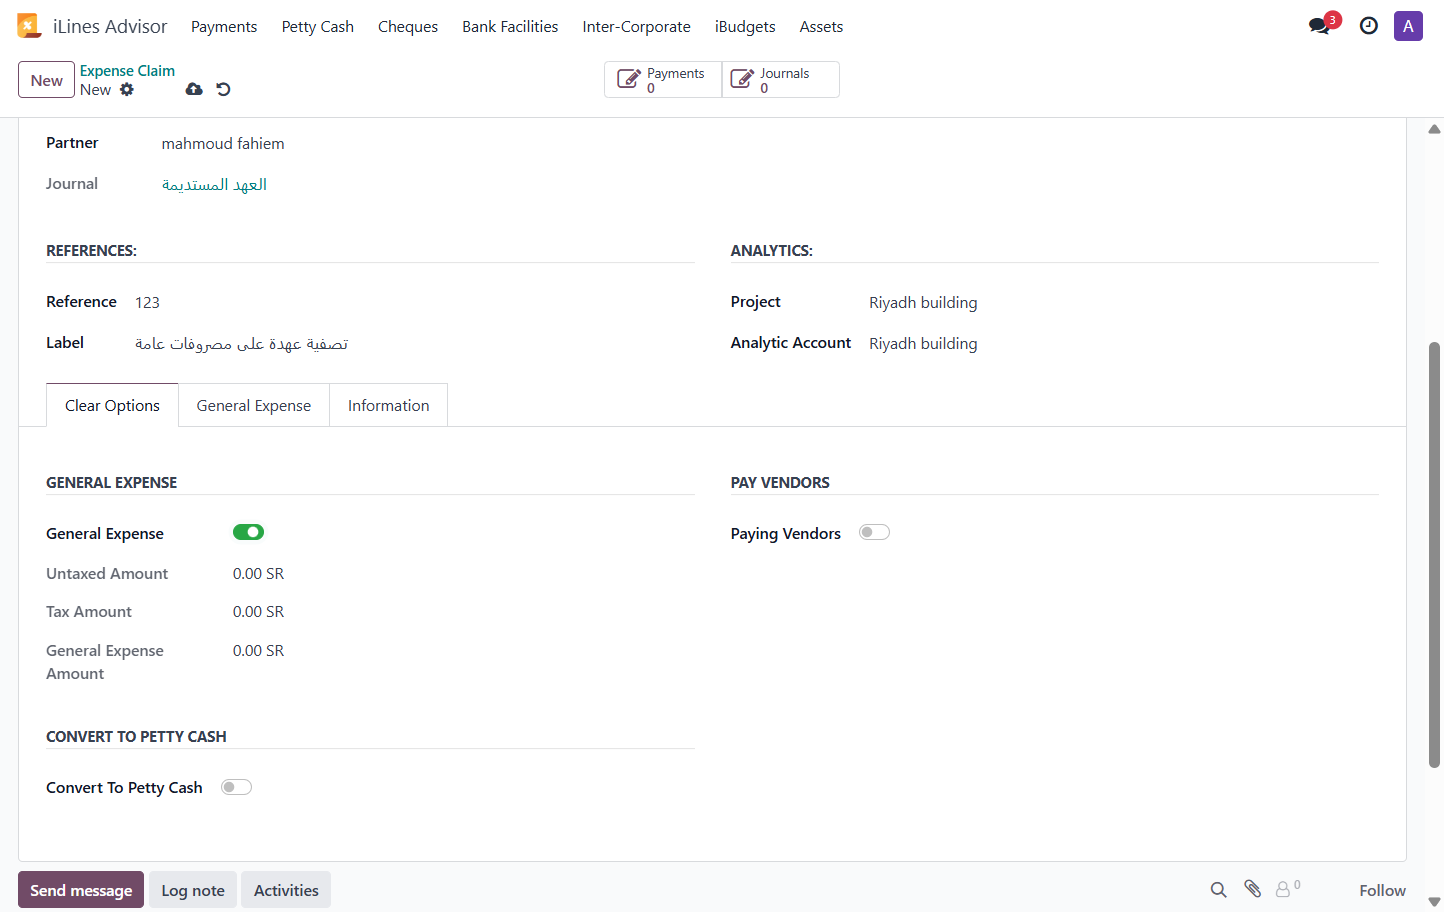Open the Bank Facilities menu
This screenshot has height=912, width=1444.
510,27
